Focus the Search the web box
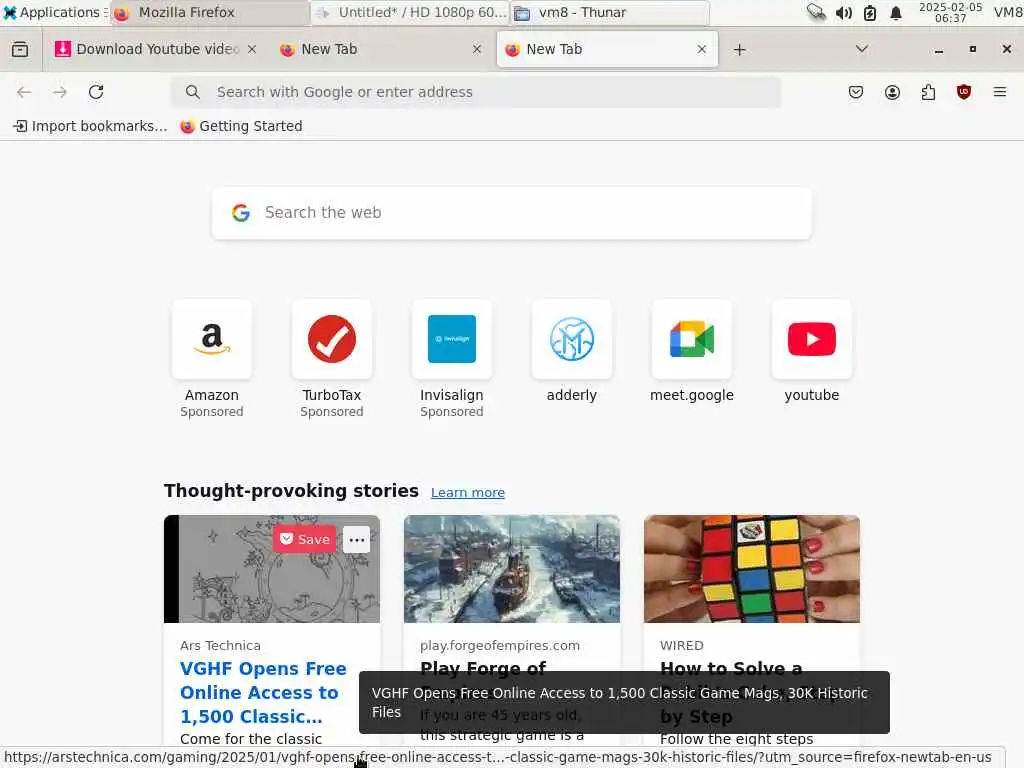This screenshot has height=768, width=1024. pos(511,213)
